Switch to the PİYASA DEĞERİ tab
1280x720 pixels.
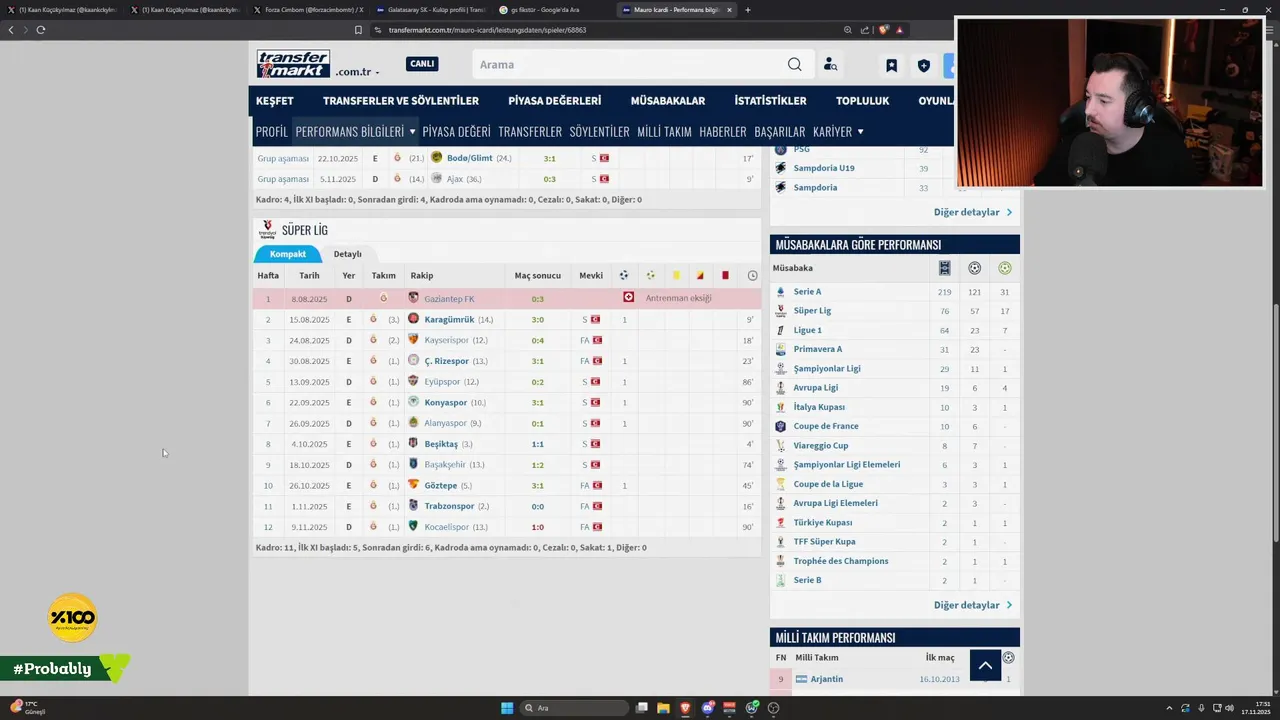tap(456, 132)
